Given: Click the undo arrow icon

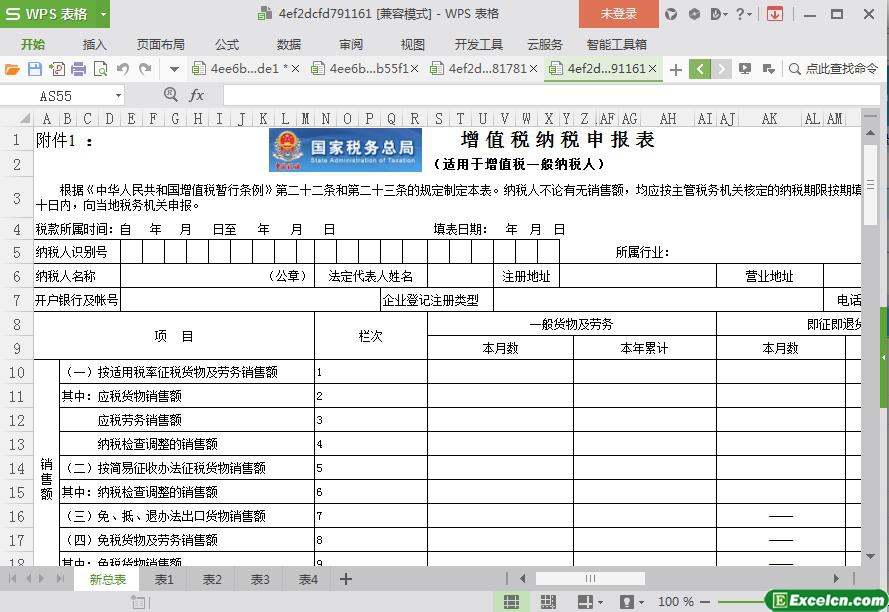Looking at the screenshot, I should click(x=123, y=69).
